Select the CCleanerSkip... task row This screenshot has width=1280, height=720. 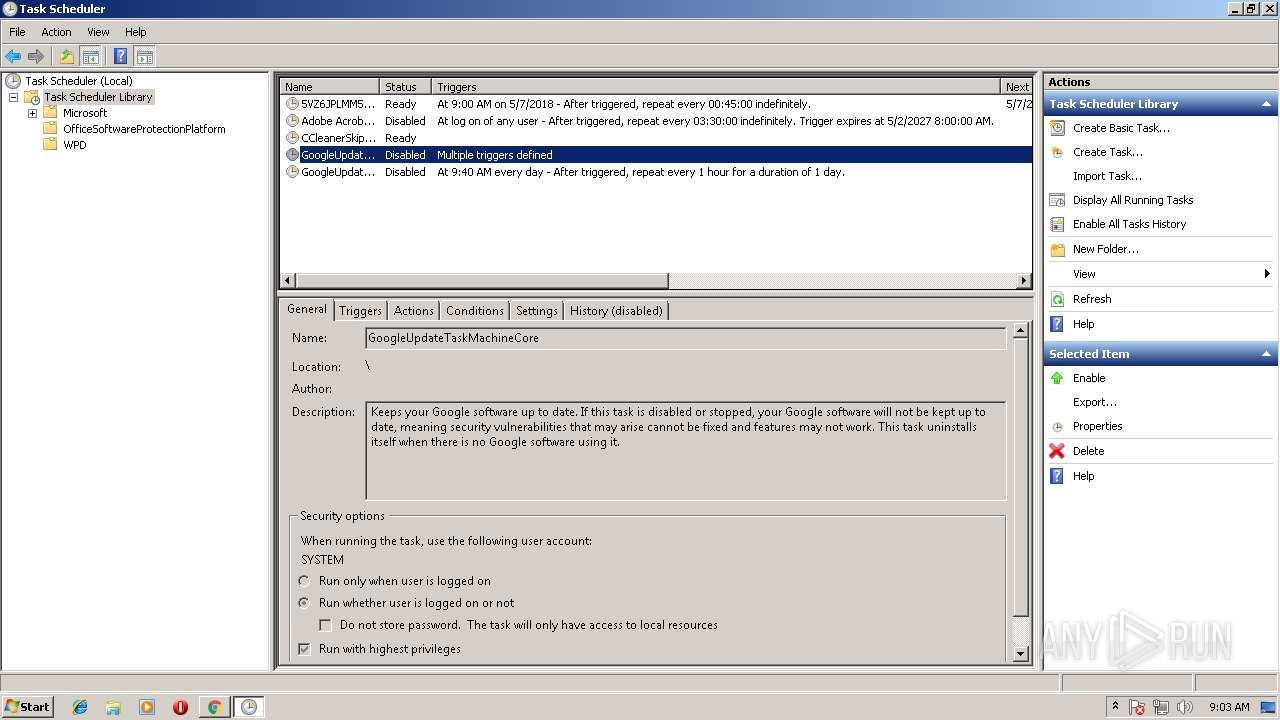657,138
